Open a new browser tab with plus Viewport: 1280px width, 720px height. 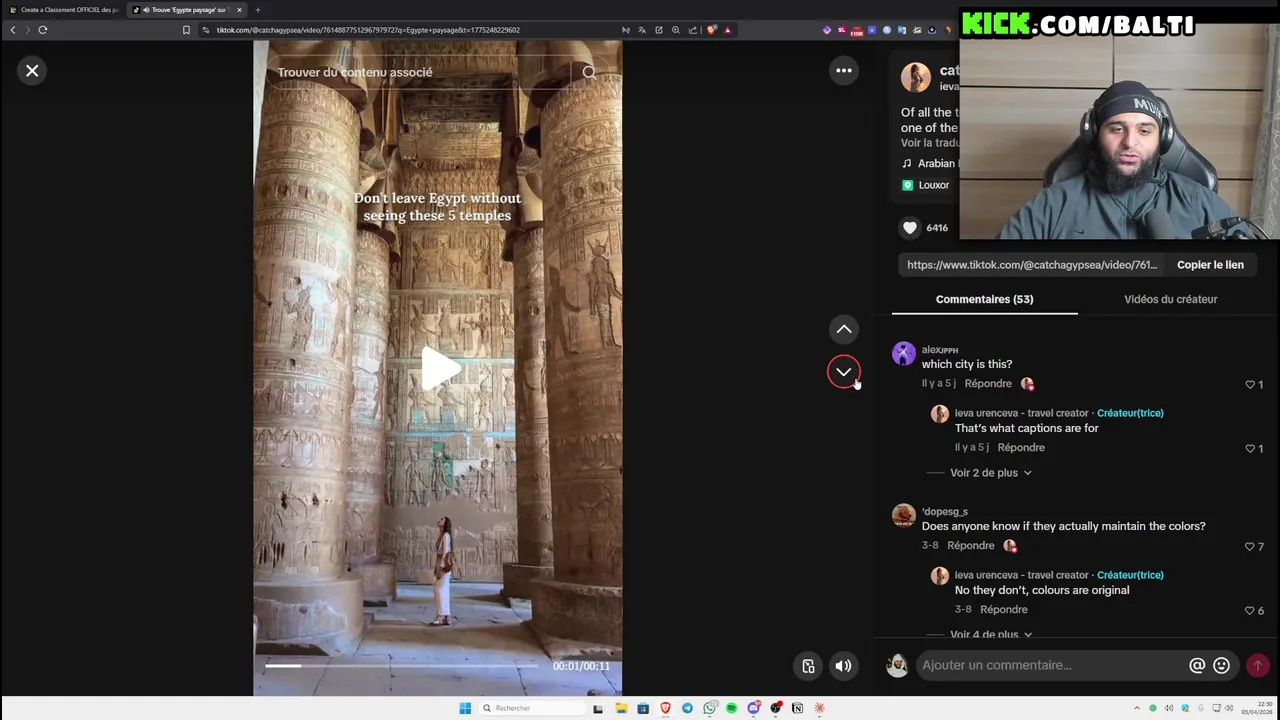click(x=257, y=10)
